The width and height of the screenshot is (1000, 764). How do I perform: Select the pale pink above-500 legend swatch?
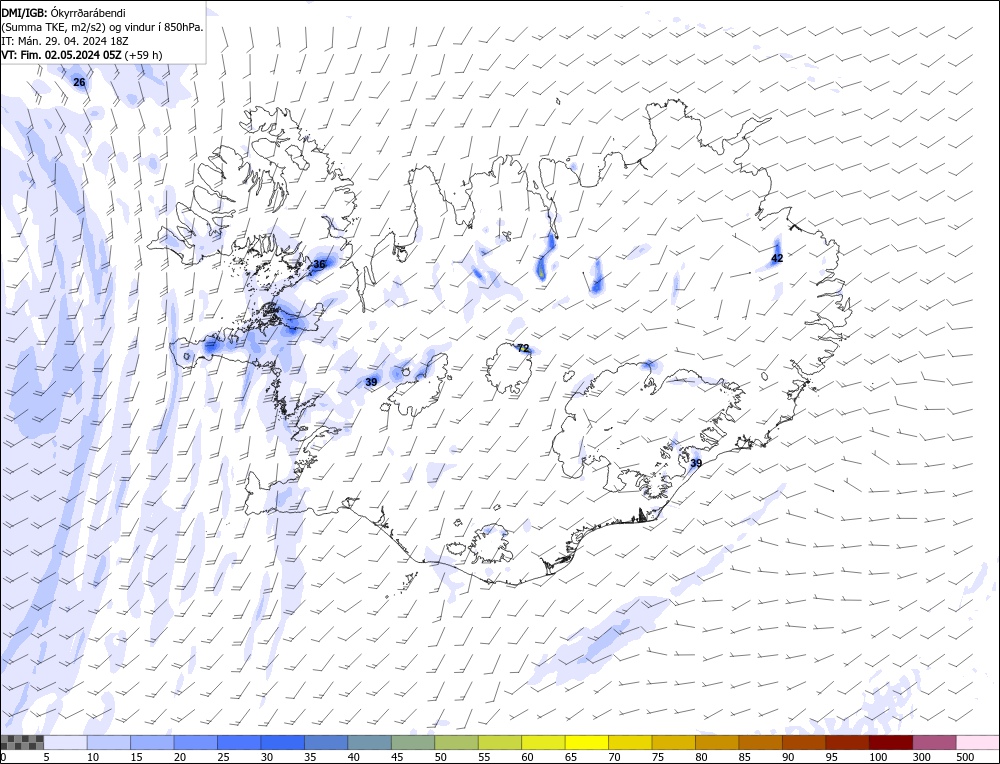(977, 742)
